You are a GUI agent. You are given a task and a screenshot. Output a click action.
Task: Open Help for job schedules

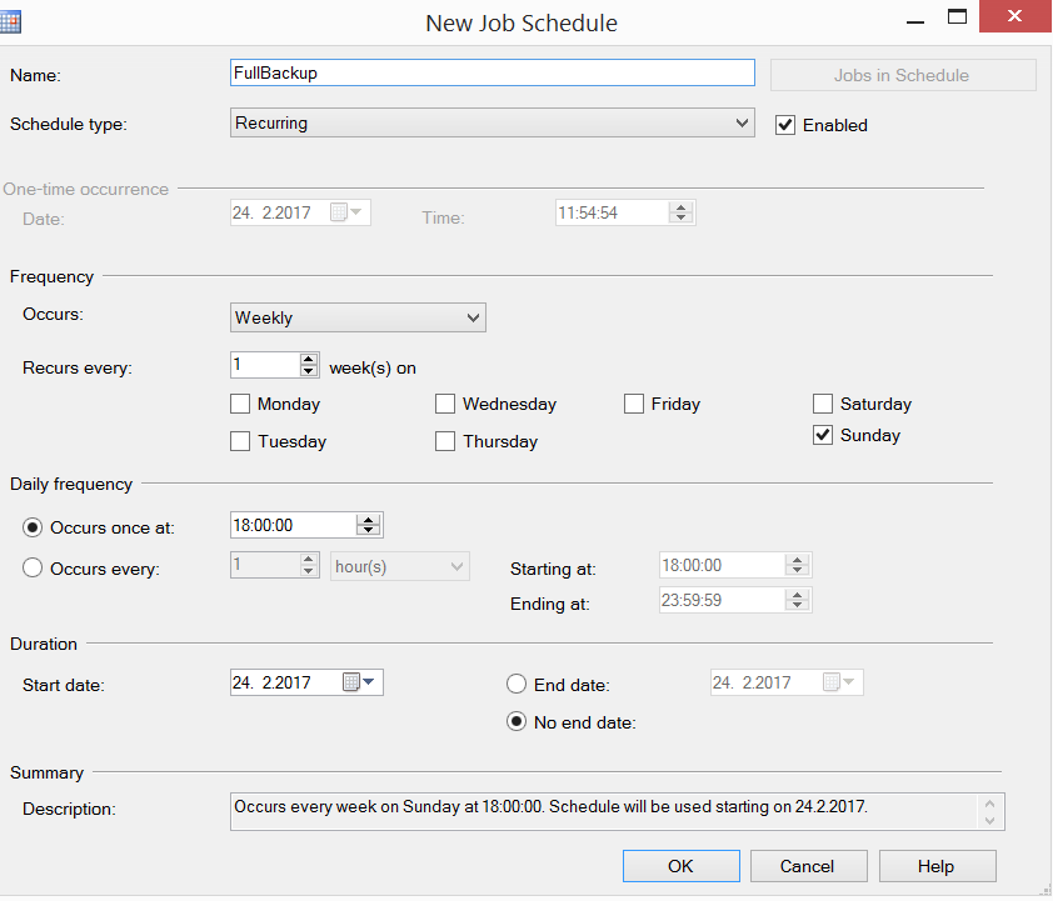click(937, 865)
